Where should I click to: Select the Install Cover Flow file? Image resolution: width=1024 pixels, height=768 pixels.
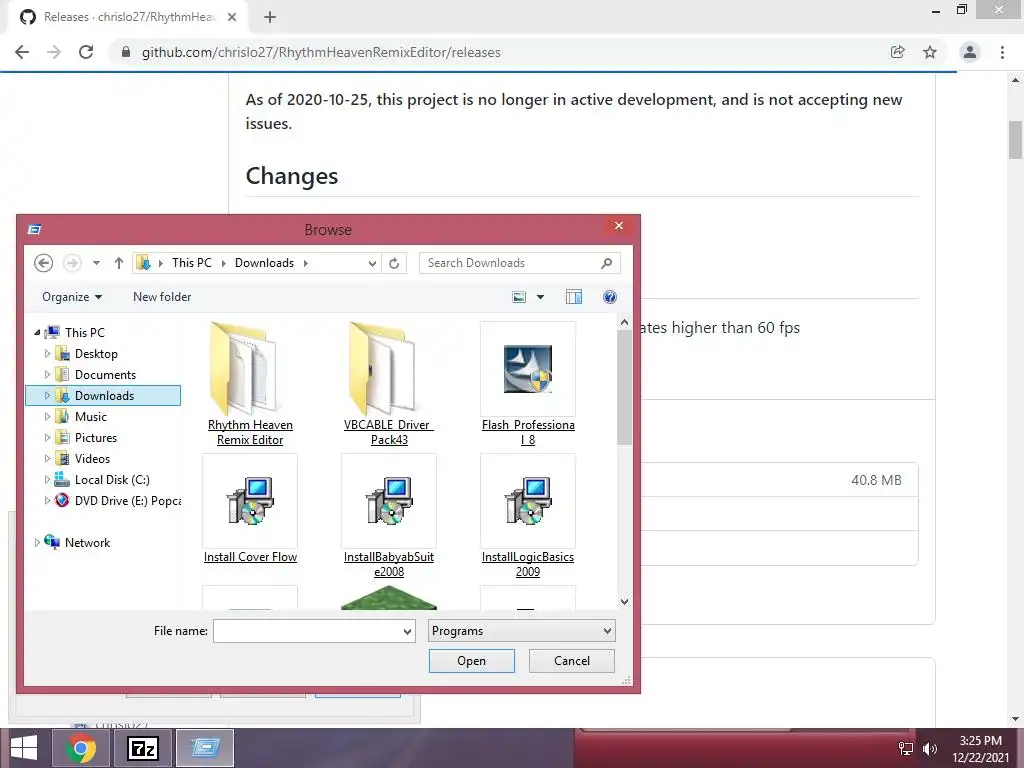coord(250,509)
